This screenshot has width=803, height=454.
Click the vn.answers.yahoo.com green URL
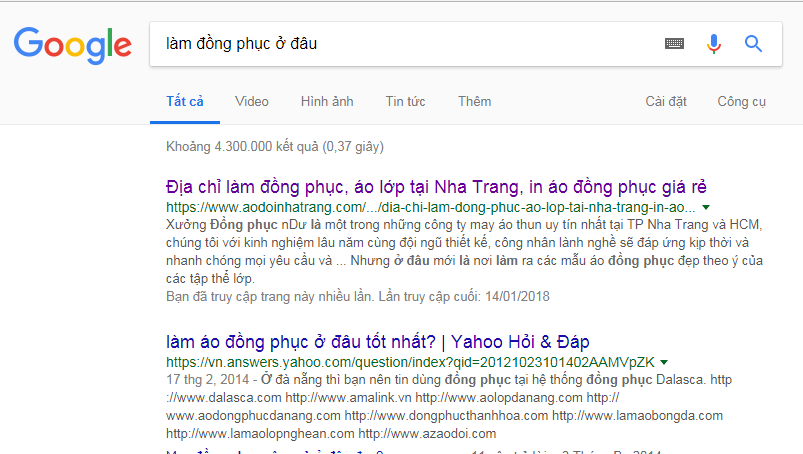pos(410,362)
